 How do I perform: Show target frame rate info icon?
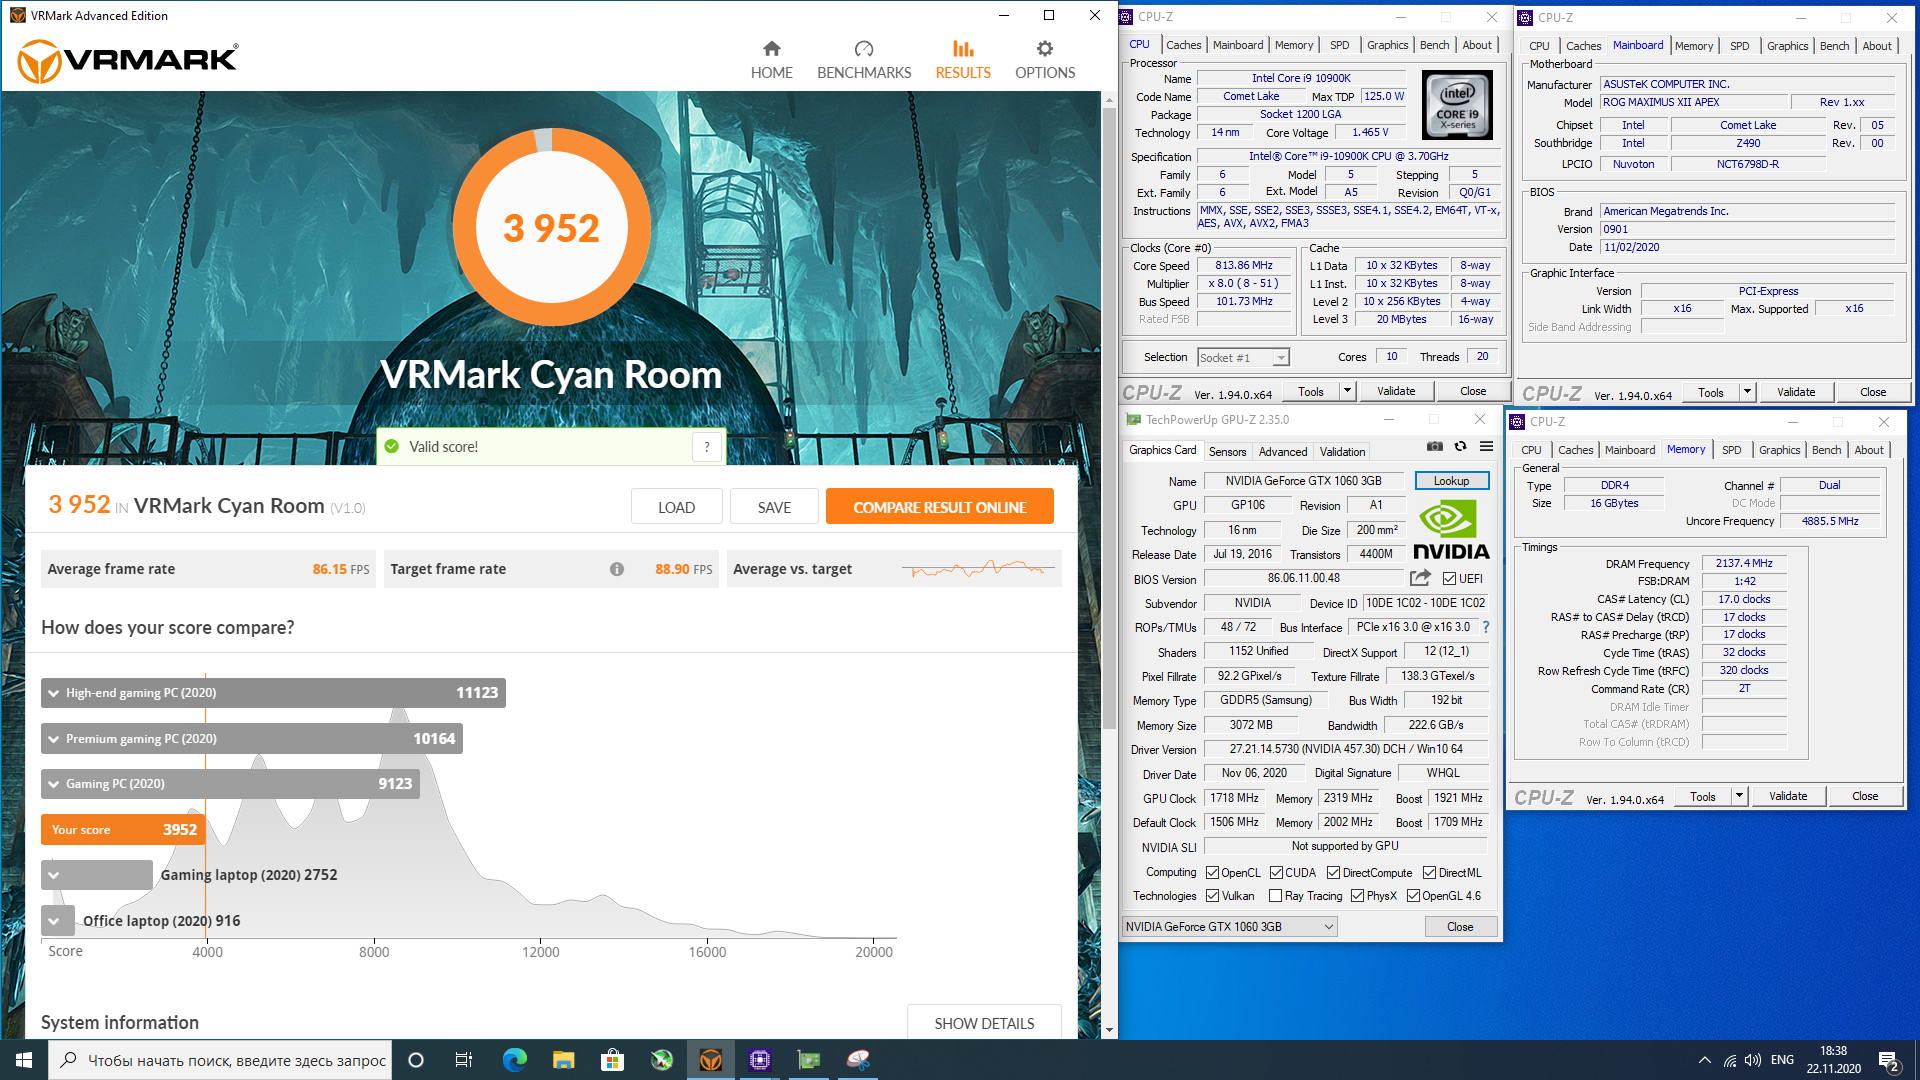[x=617, y=569]
